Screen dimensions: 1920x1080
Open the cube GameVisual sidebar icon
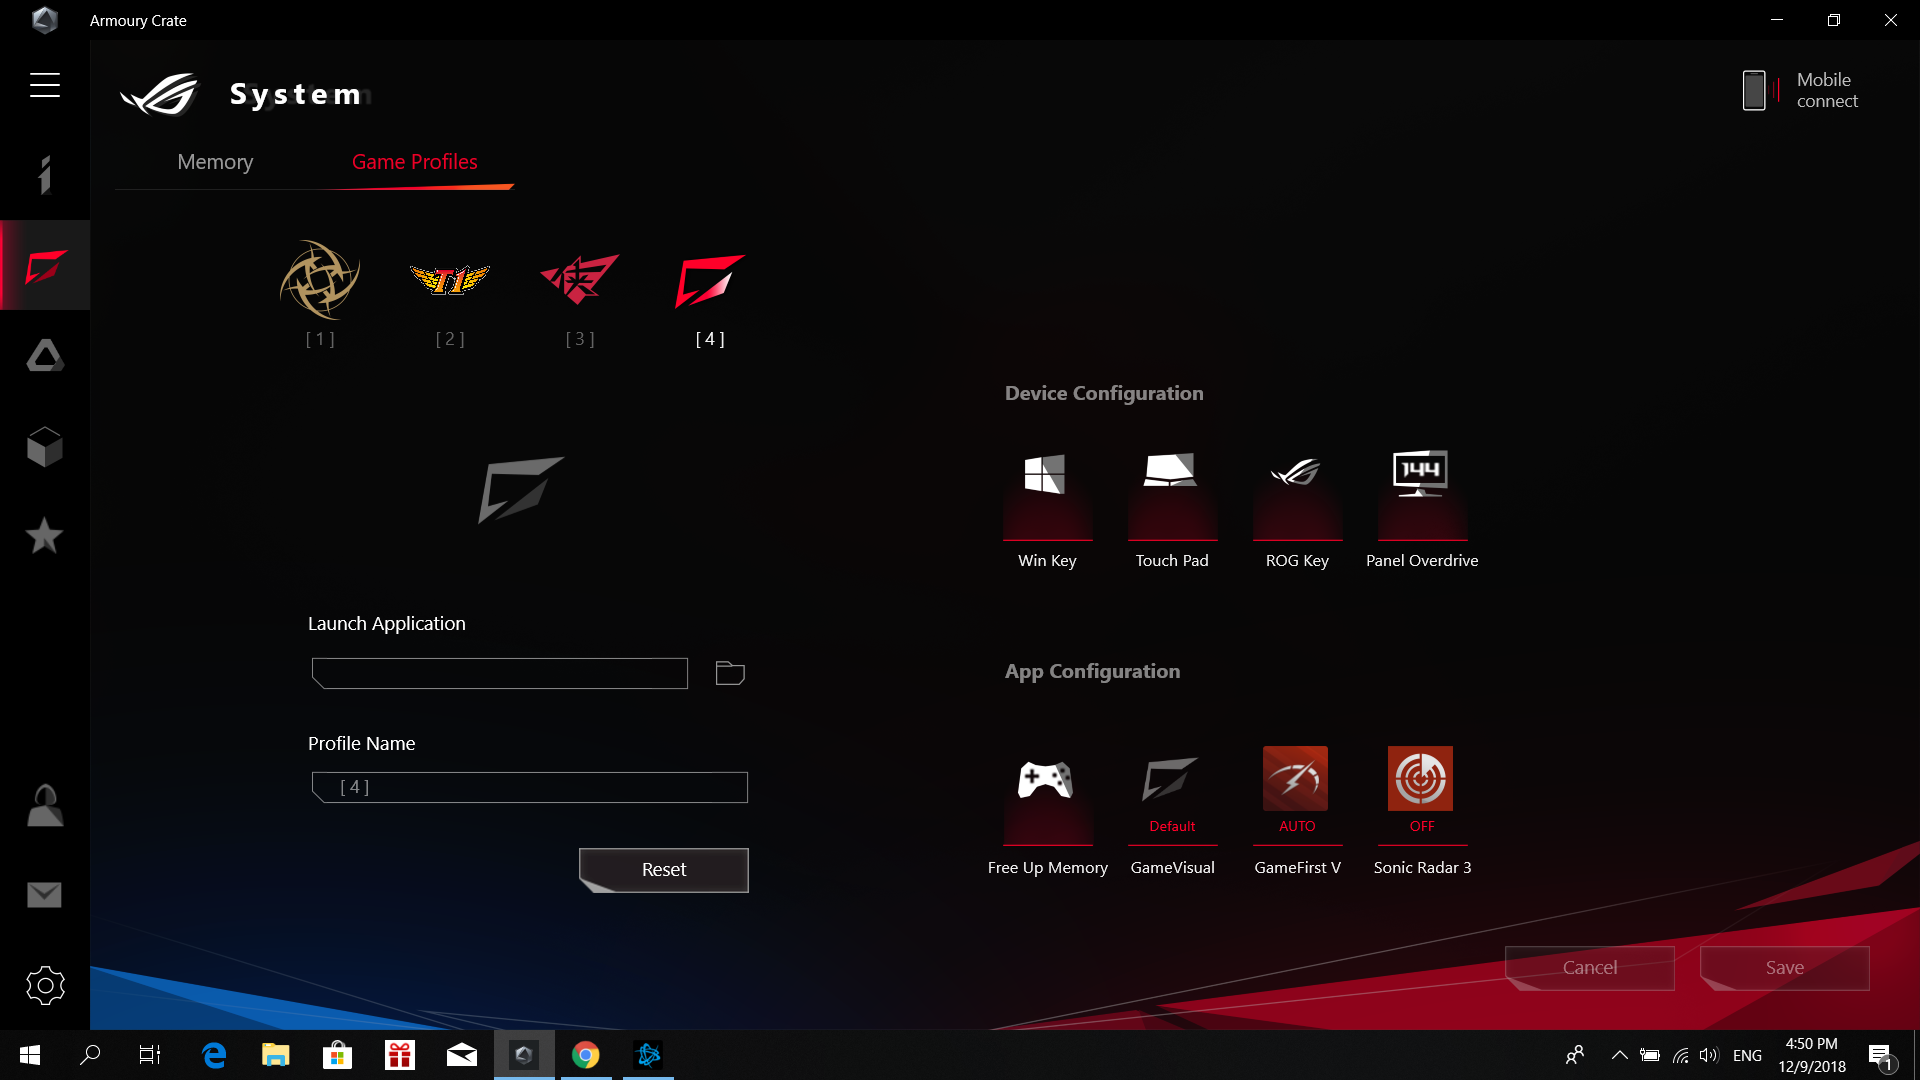[x=45, y=446]
